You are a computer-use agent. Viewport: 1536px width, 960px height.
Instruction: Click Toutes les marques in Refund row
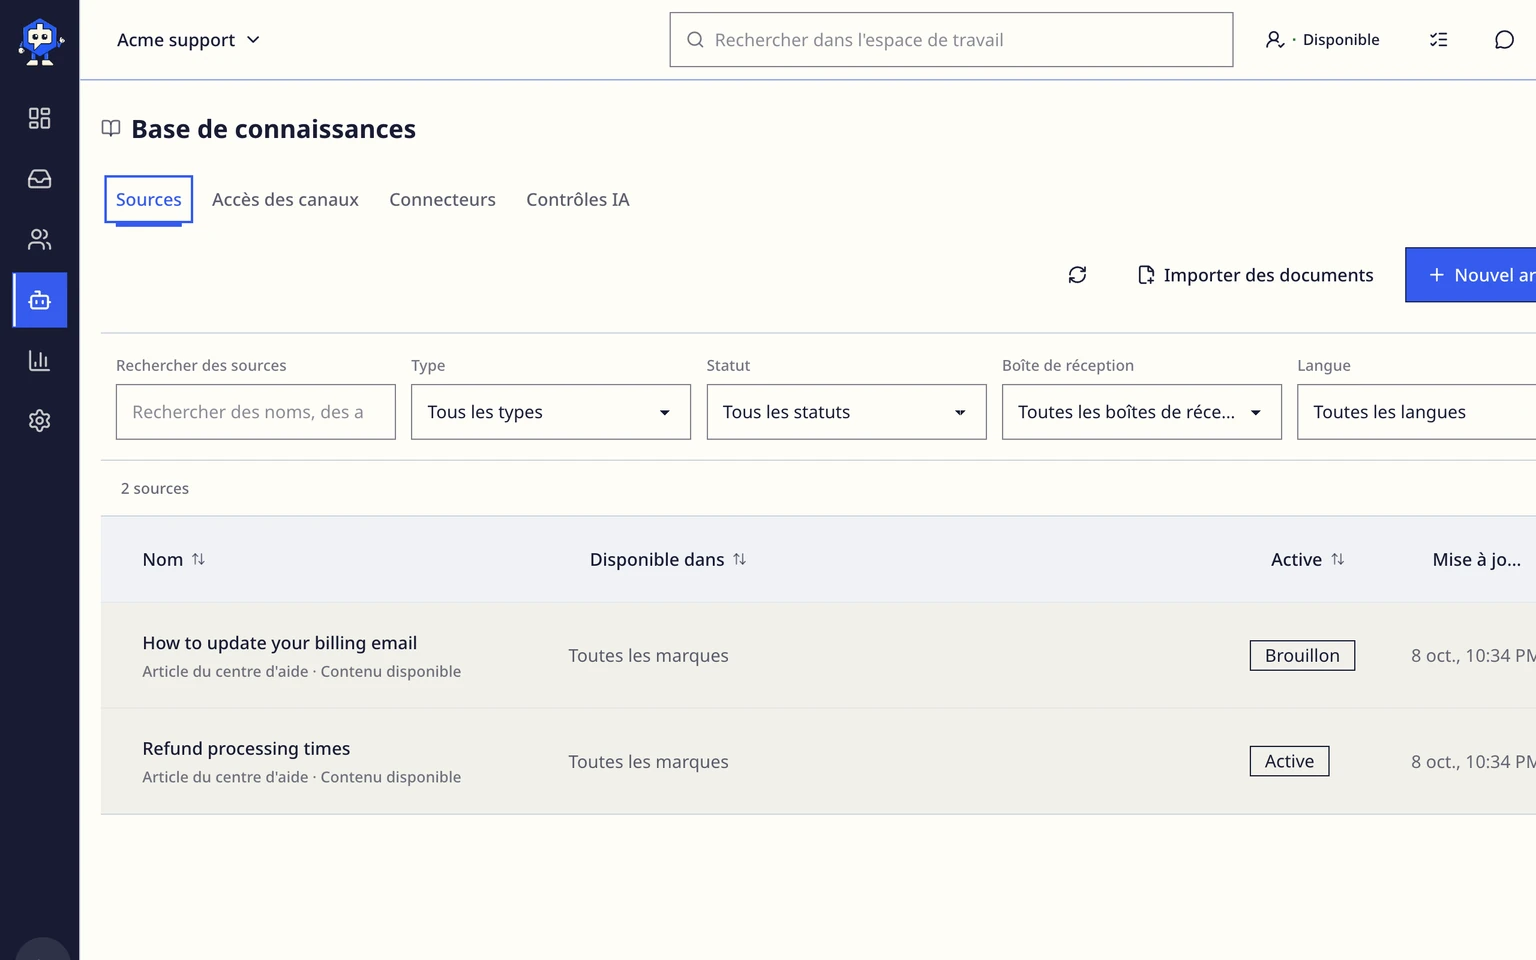point(649,762)
